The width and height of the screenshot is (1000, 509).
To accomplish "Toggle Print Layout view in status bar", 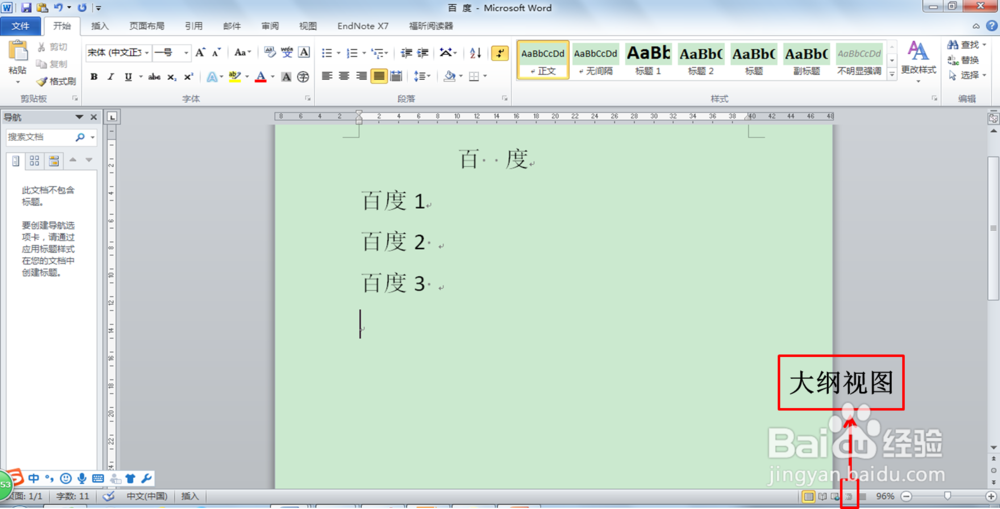I will [809, 496].
